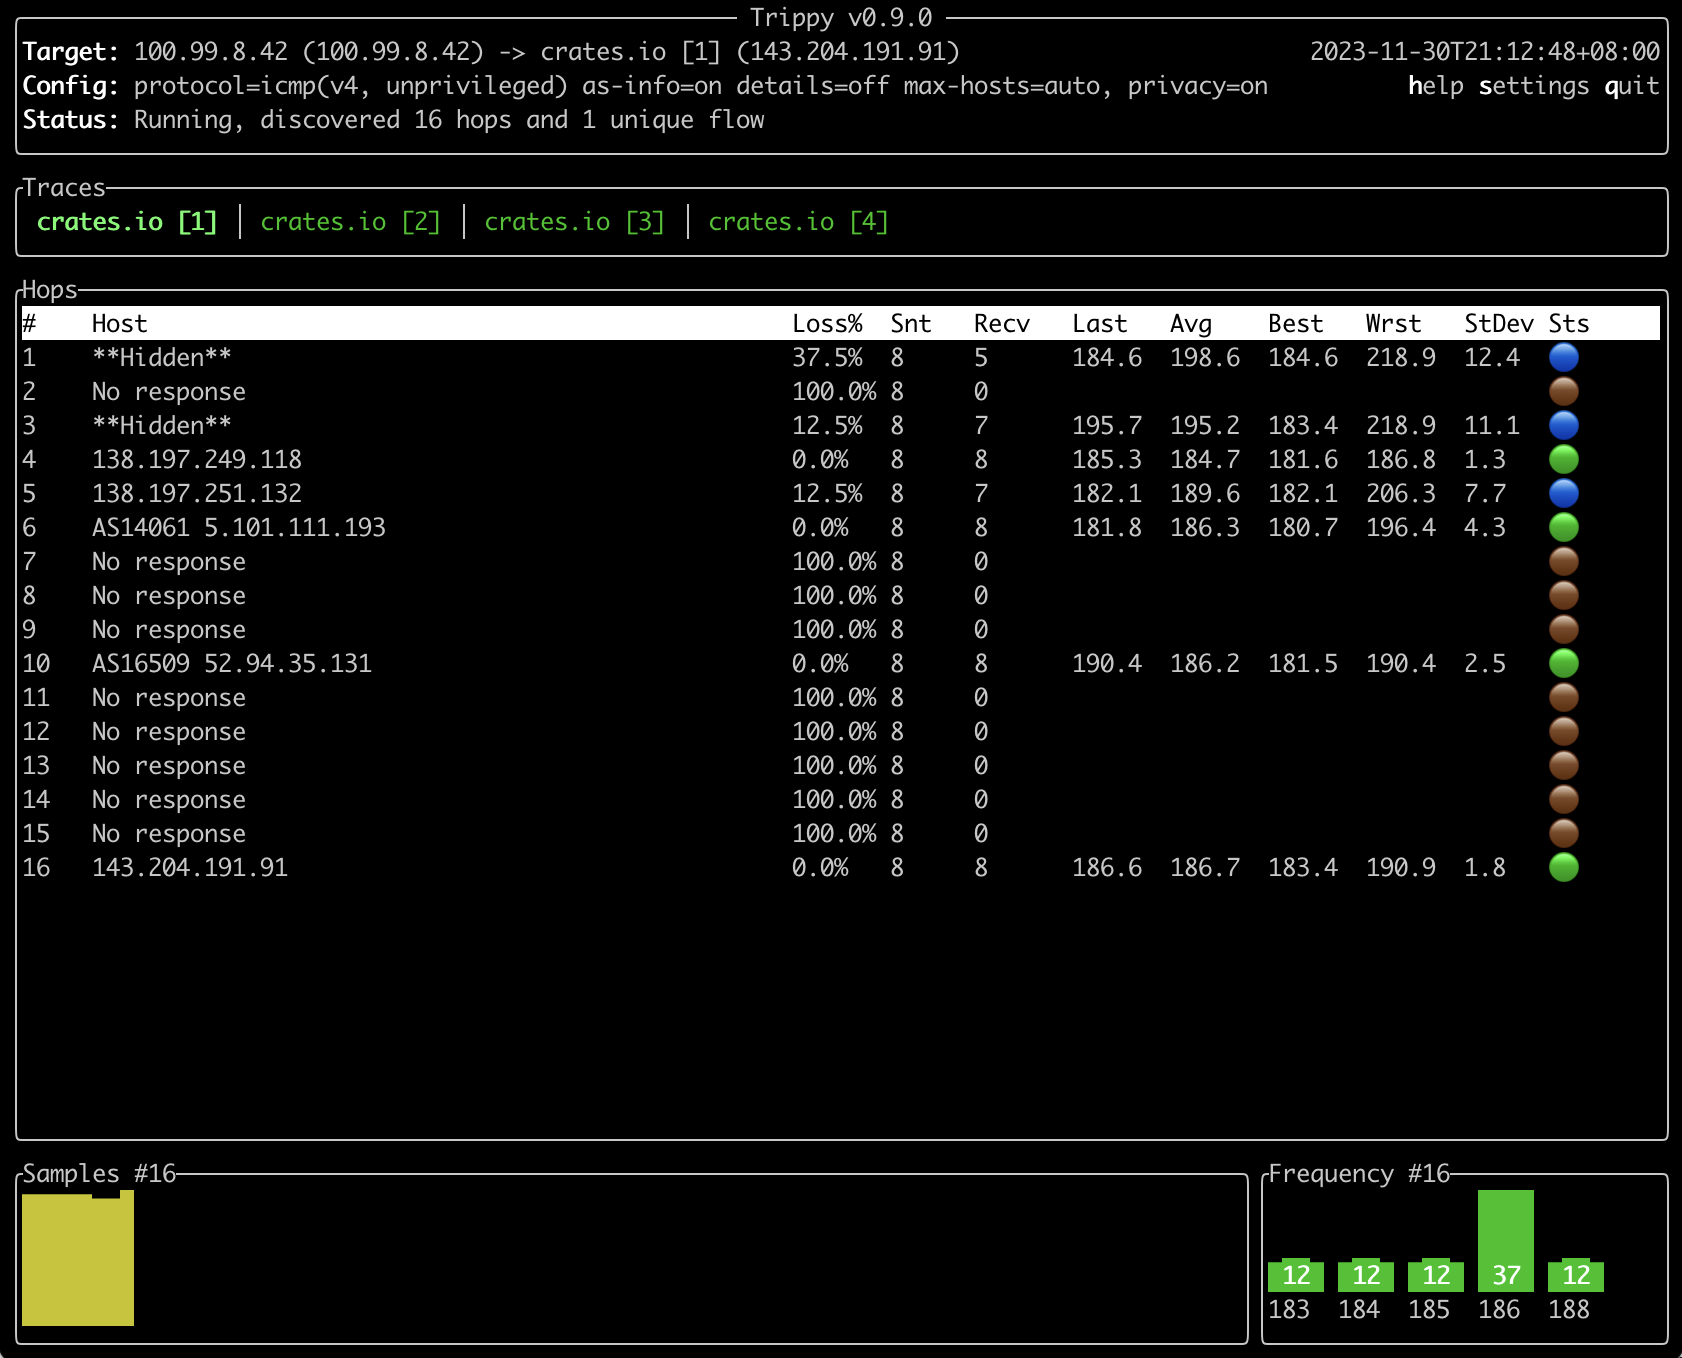Click the **Hidden** host in hop 3
1682x1358 pixels.
click(x=162, y=426)
